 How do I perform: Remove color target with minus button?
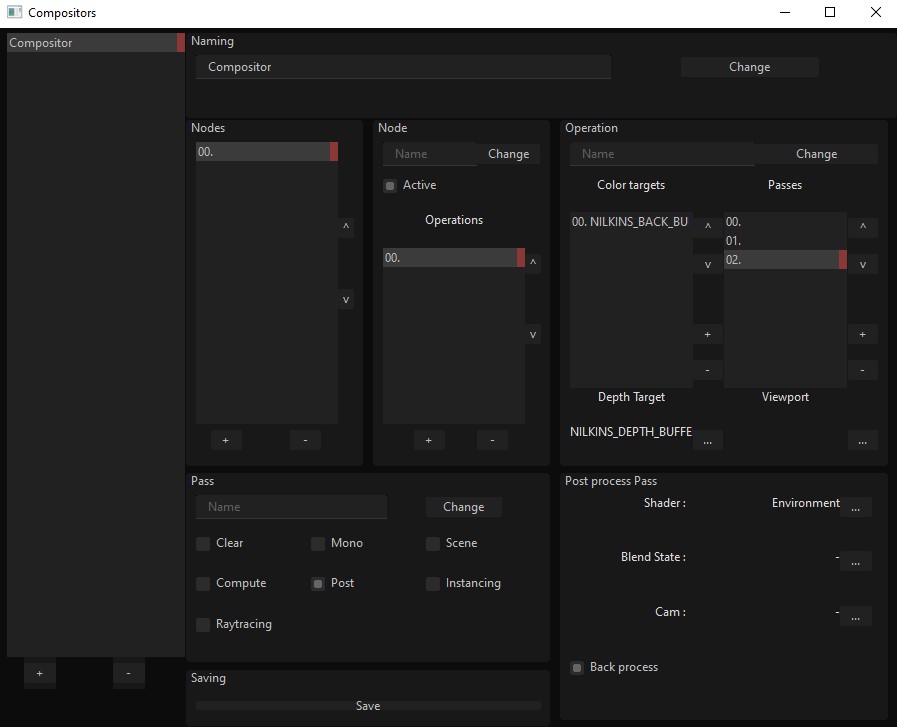point(708,370)
